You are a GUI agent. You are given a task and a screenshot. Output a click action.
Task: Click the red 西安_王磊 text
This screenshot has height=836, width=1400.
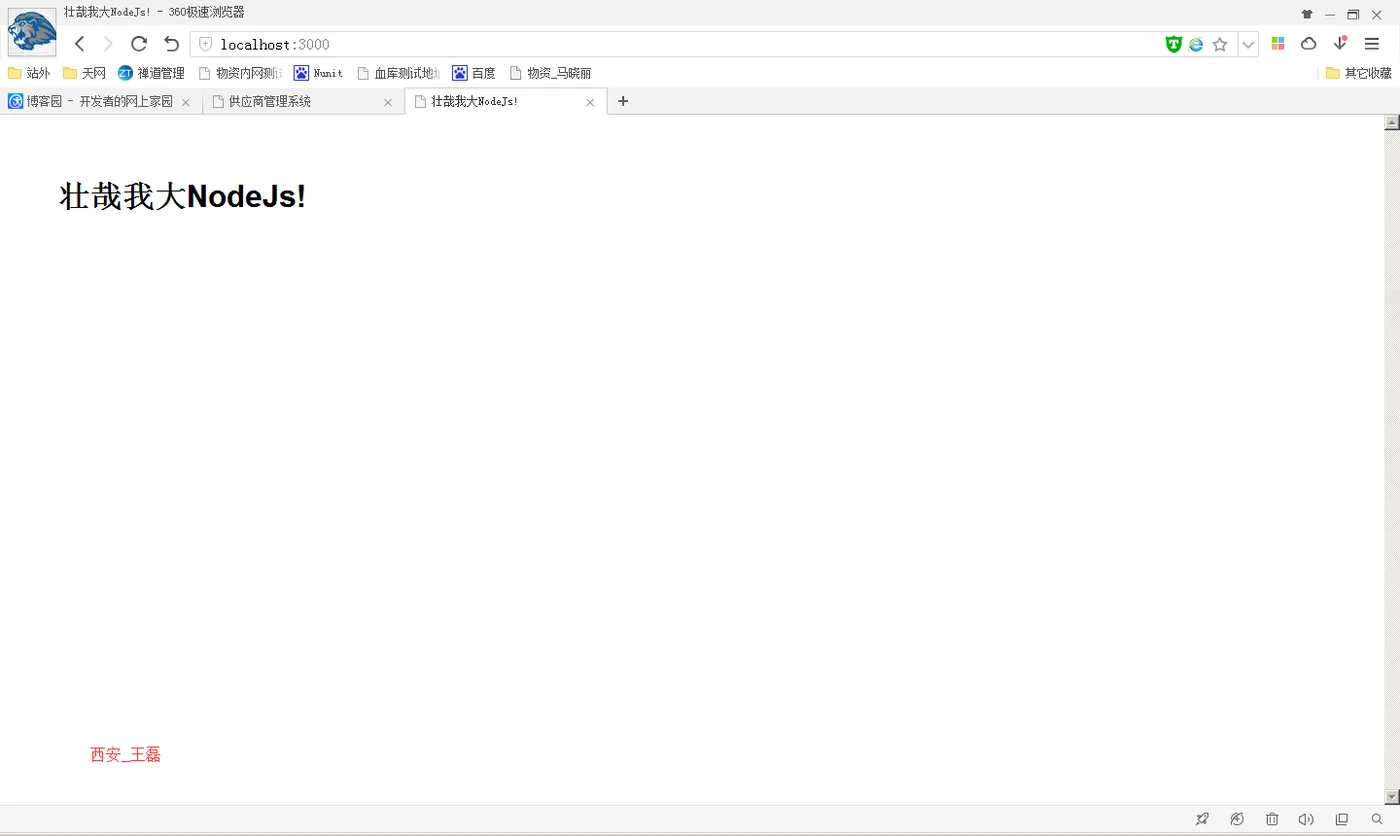pos(125,755)
